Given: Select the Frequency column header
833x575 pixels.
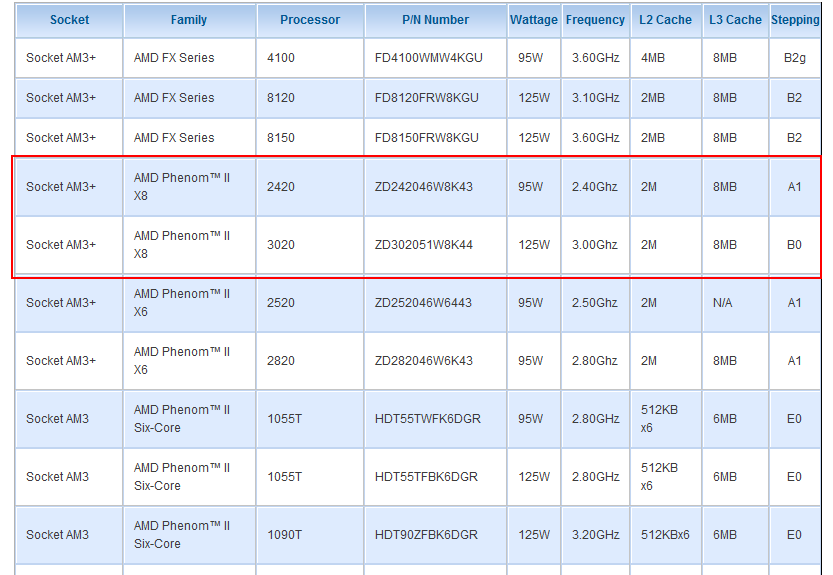Looking at the screenshot, I should pyautogui.click(x=595, y=20).
